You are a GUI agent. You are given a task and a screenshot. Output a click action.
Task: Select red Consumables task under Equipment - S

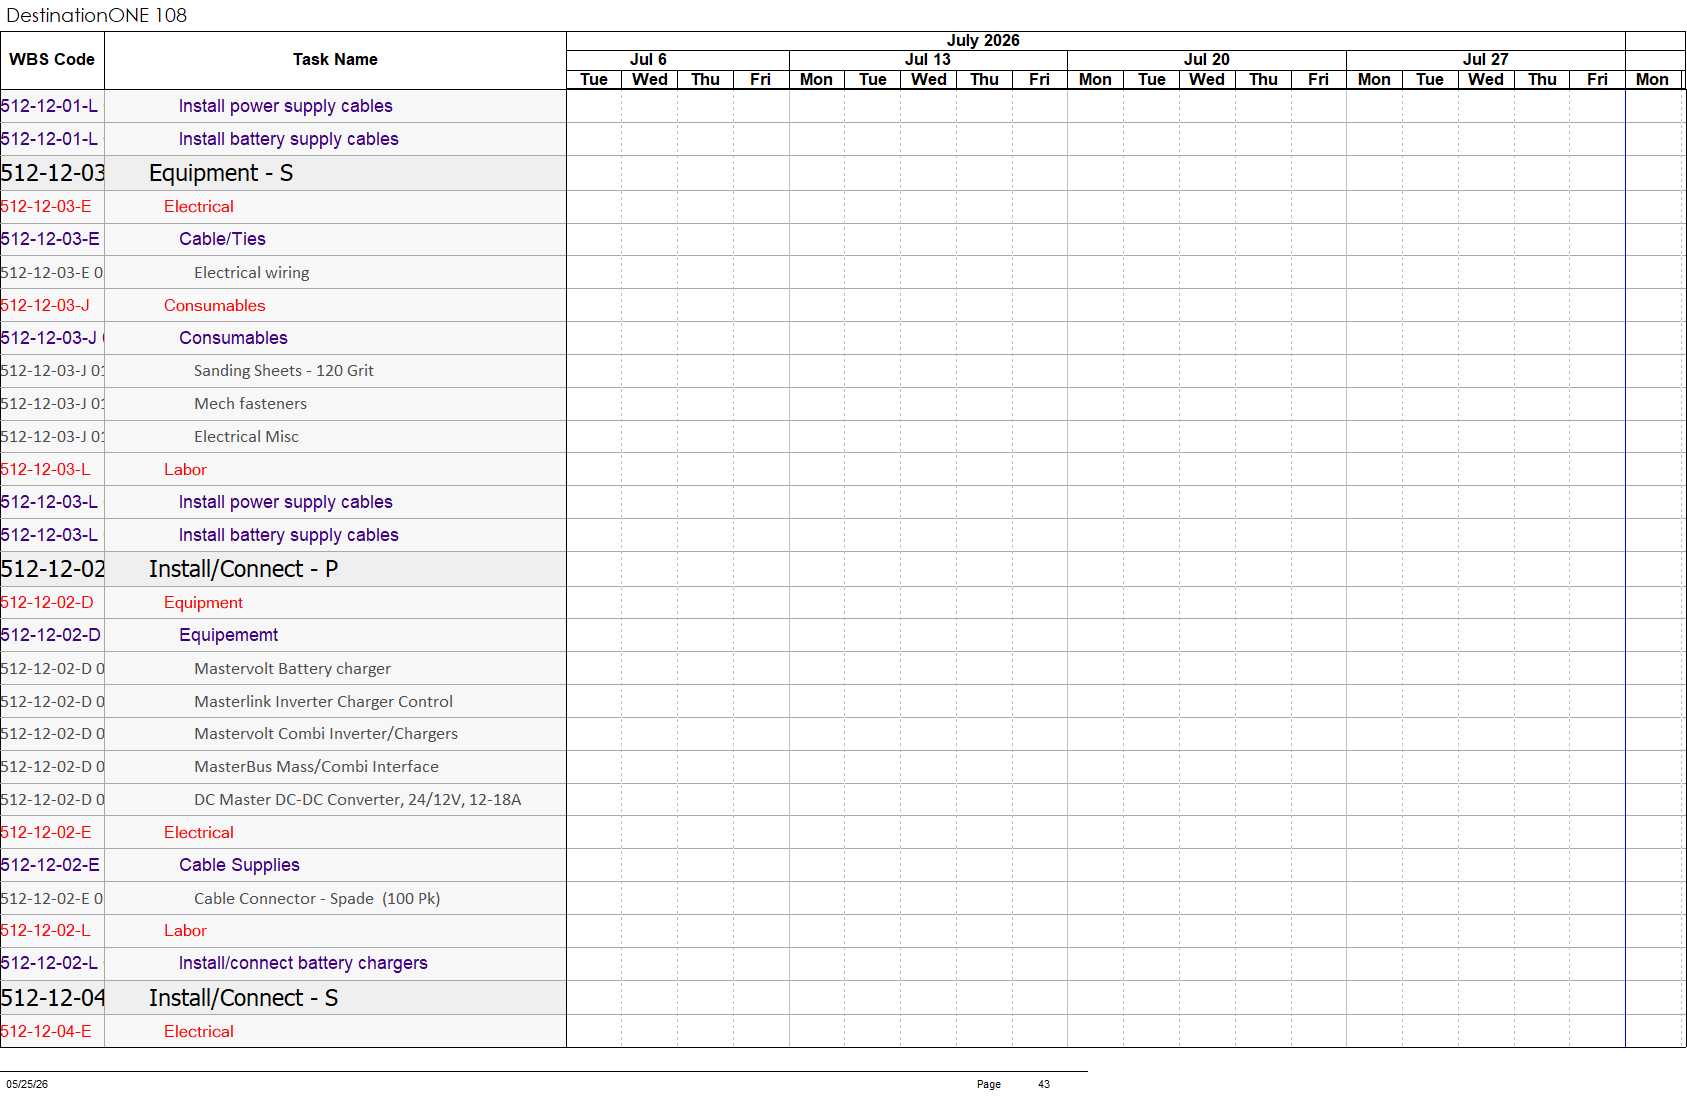(215, 305)
